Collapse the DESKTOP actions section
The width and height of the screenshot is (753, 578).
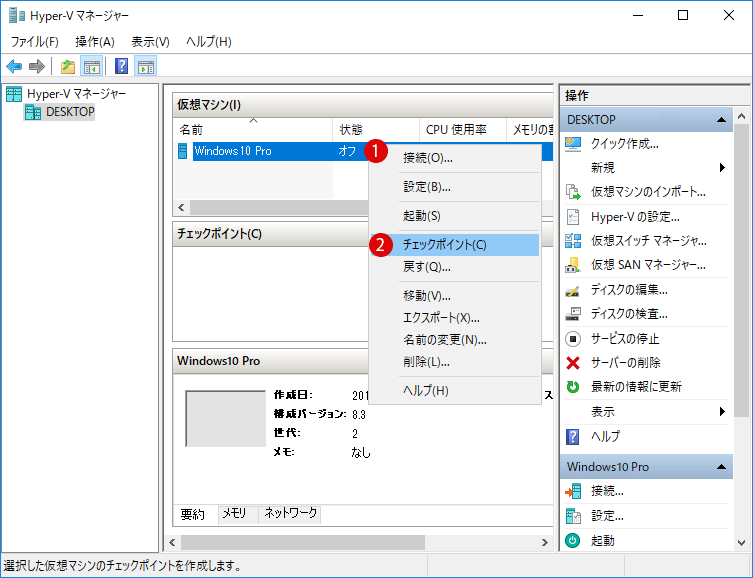coord(721,120)
